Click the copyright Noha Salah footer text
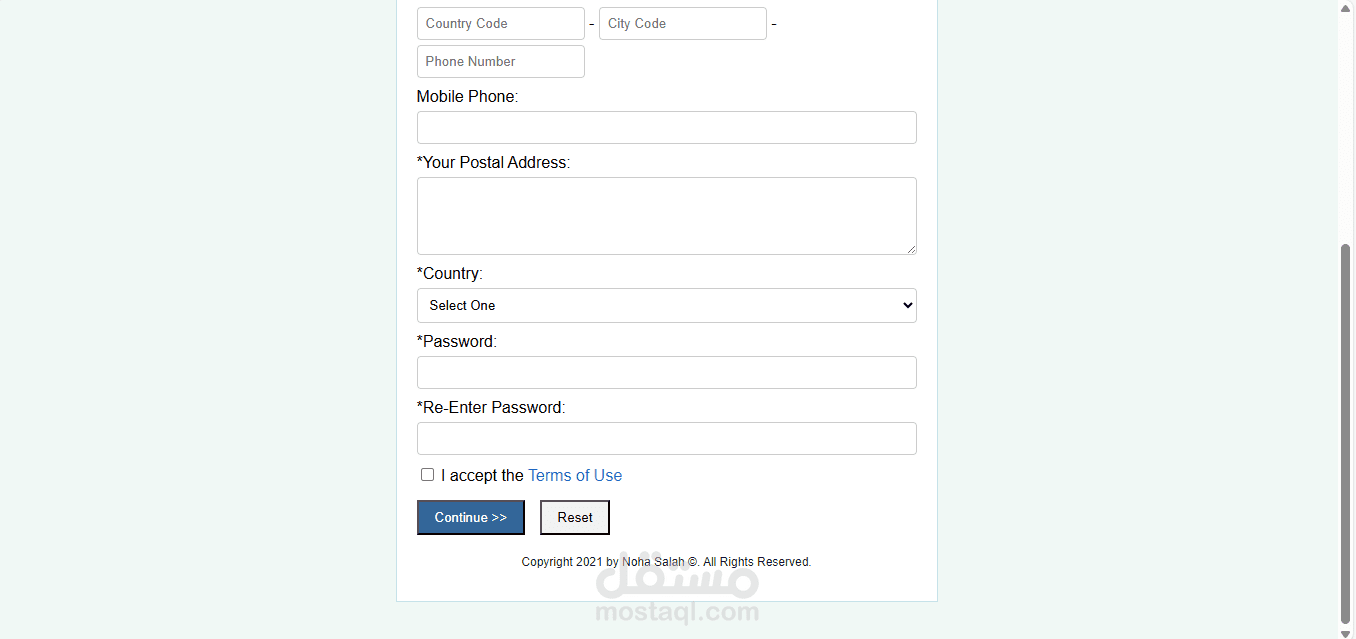 [666, 562]
